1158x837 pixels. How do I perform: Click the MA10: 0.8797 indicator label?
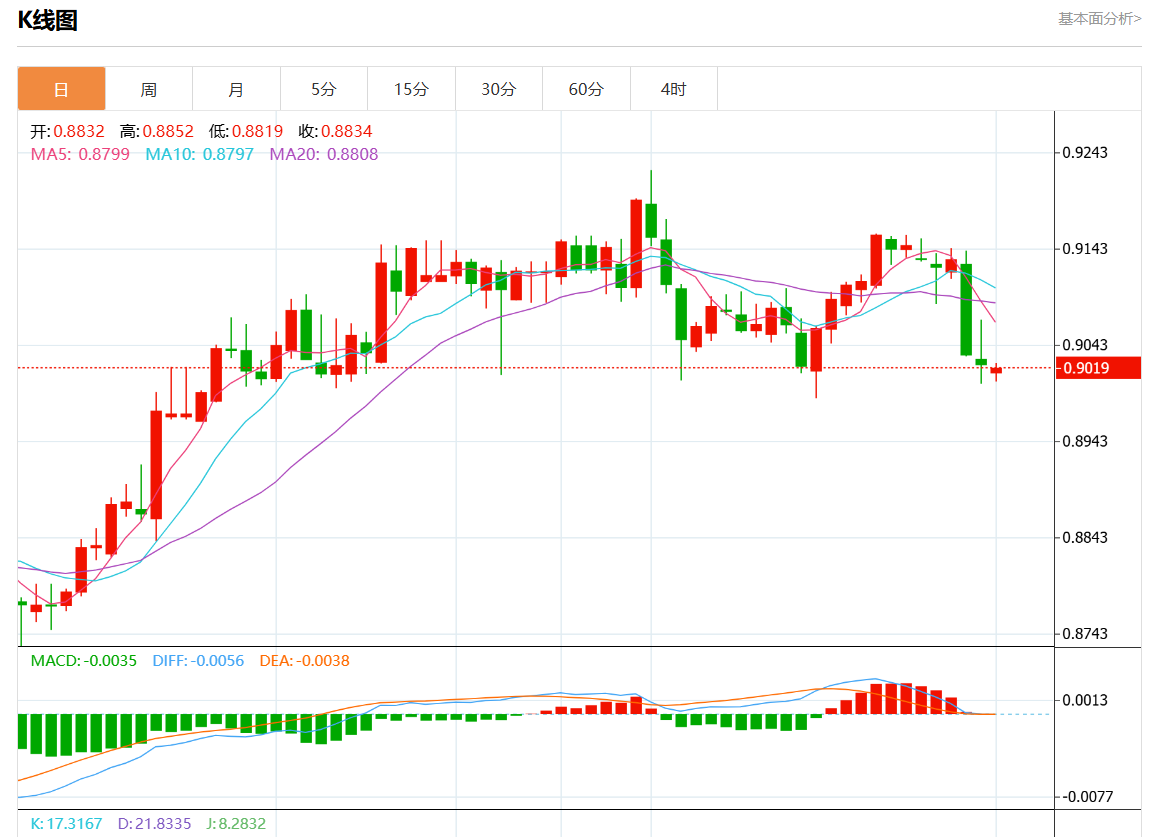tap(199, 154)
